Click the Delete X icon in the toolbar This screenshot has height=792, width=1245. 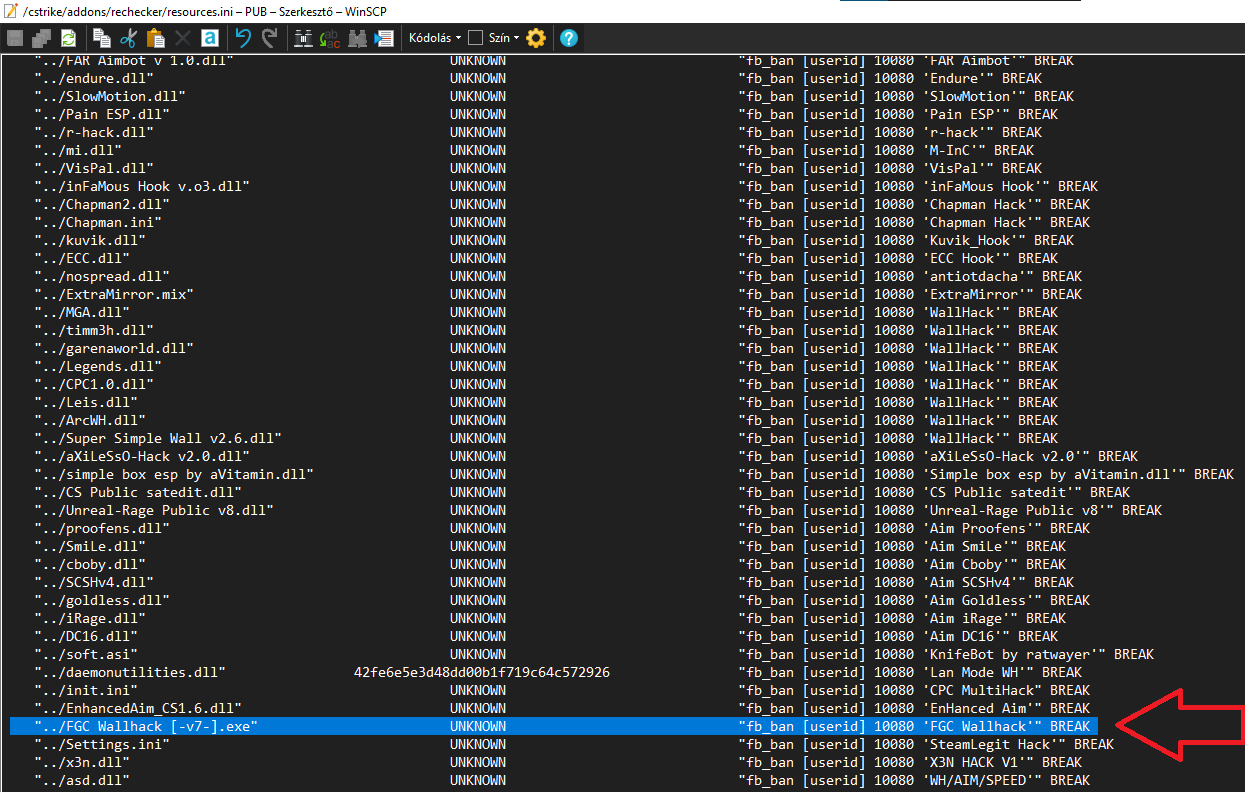pyautogui.click(x=182, y=38)
